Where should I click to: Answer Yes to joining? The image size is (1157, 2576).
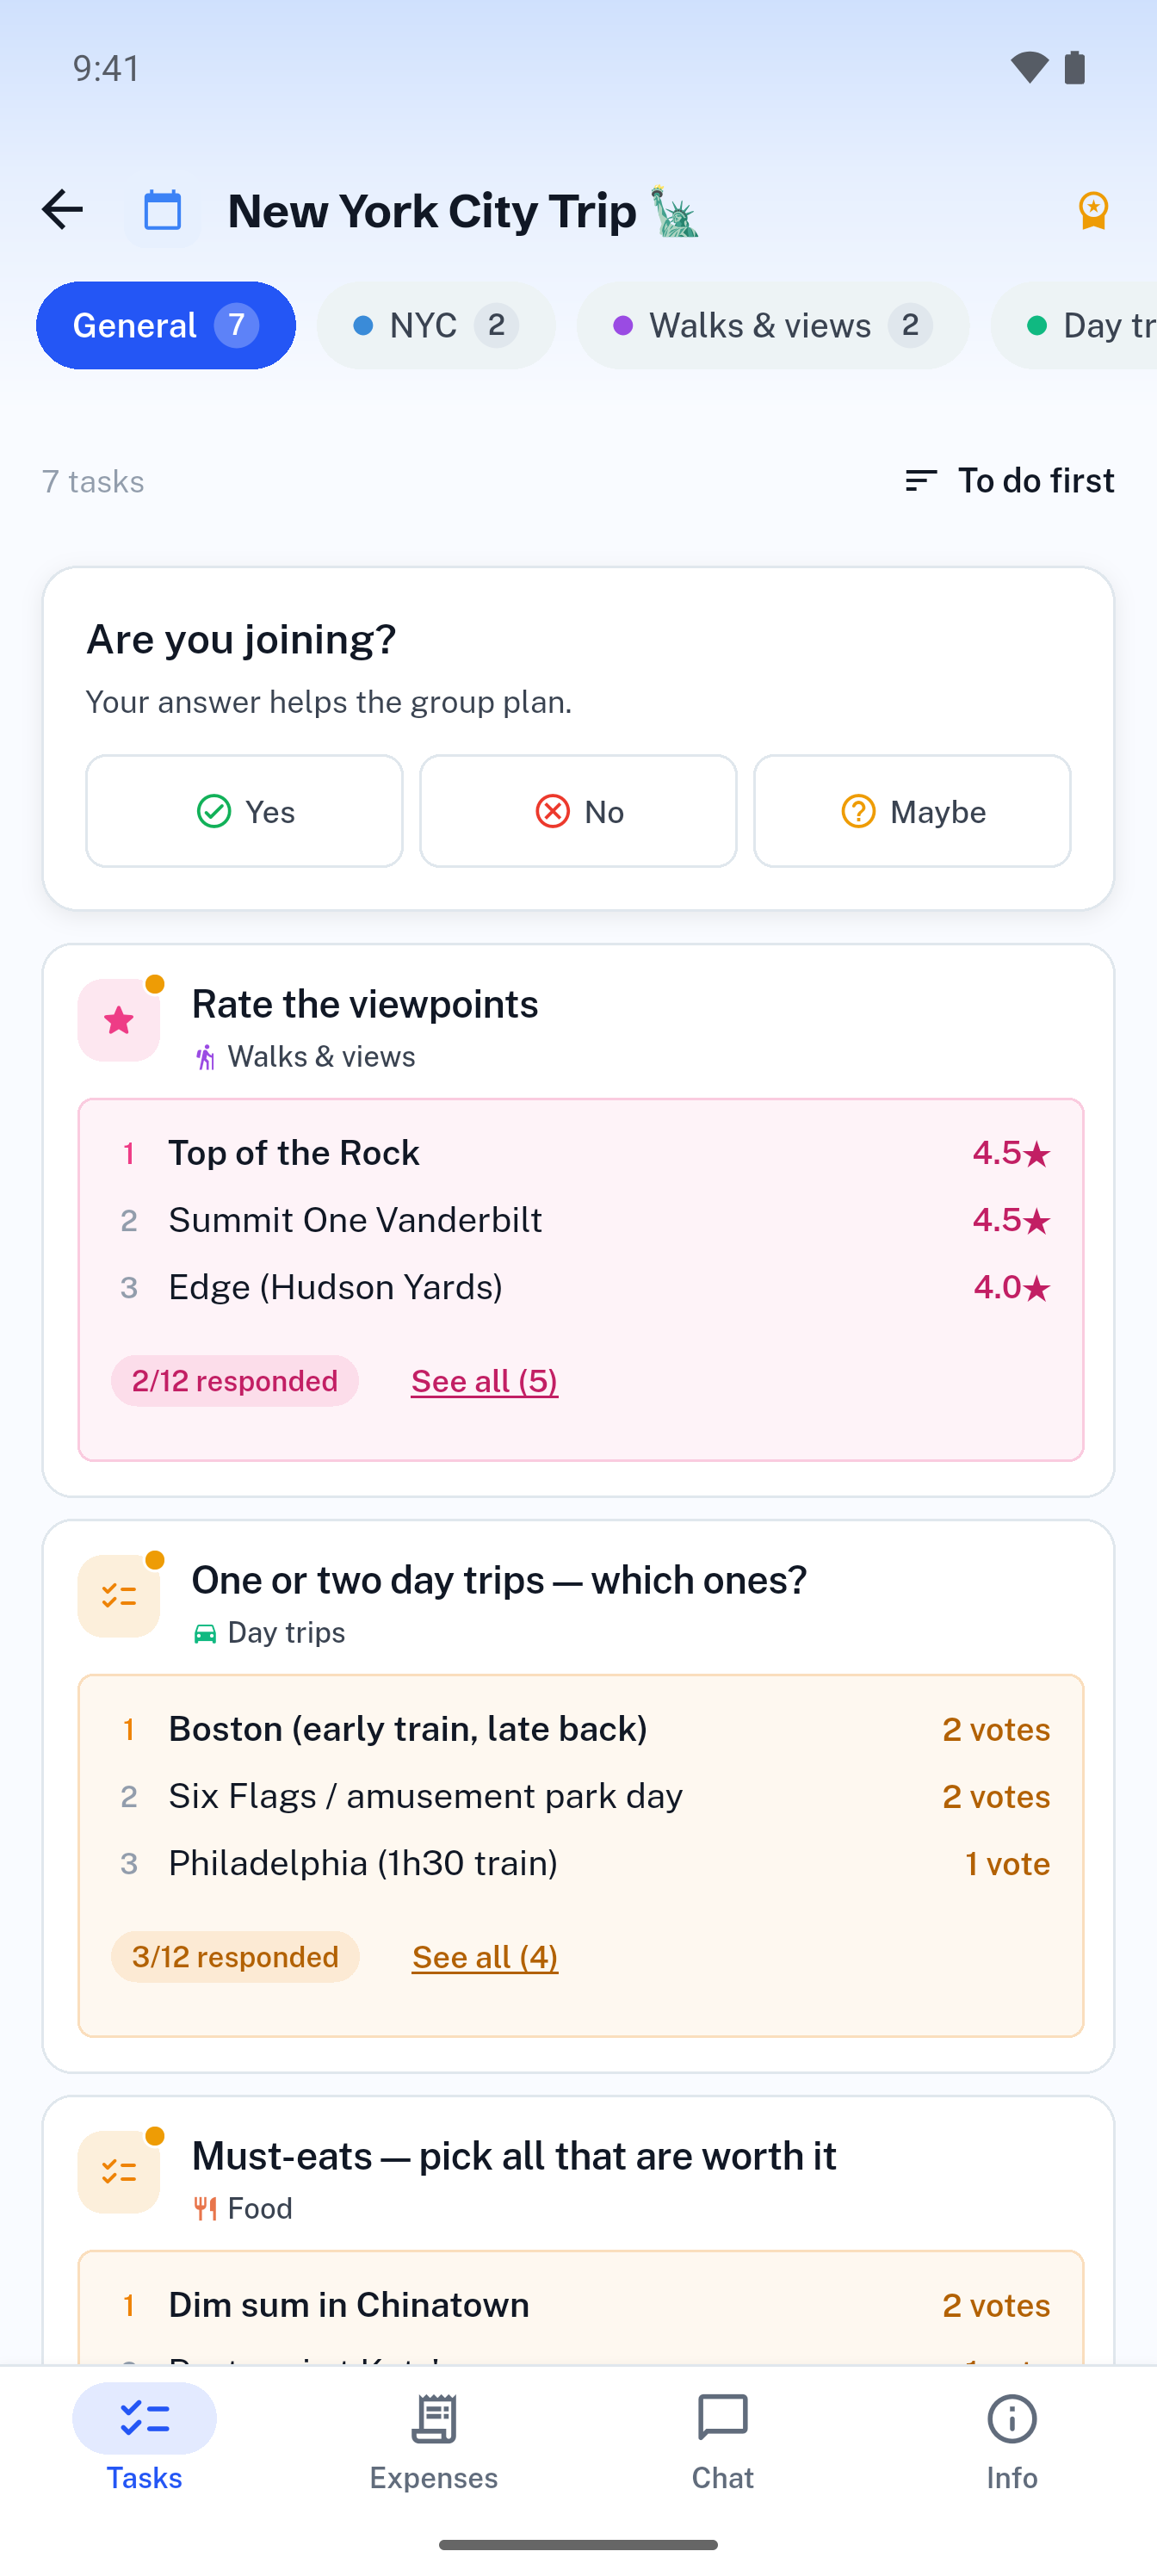click(244, 811)
